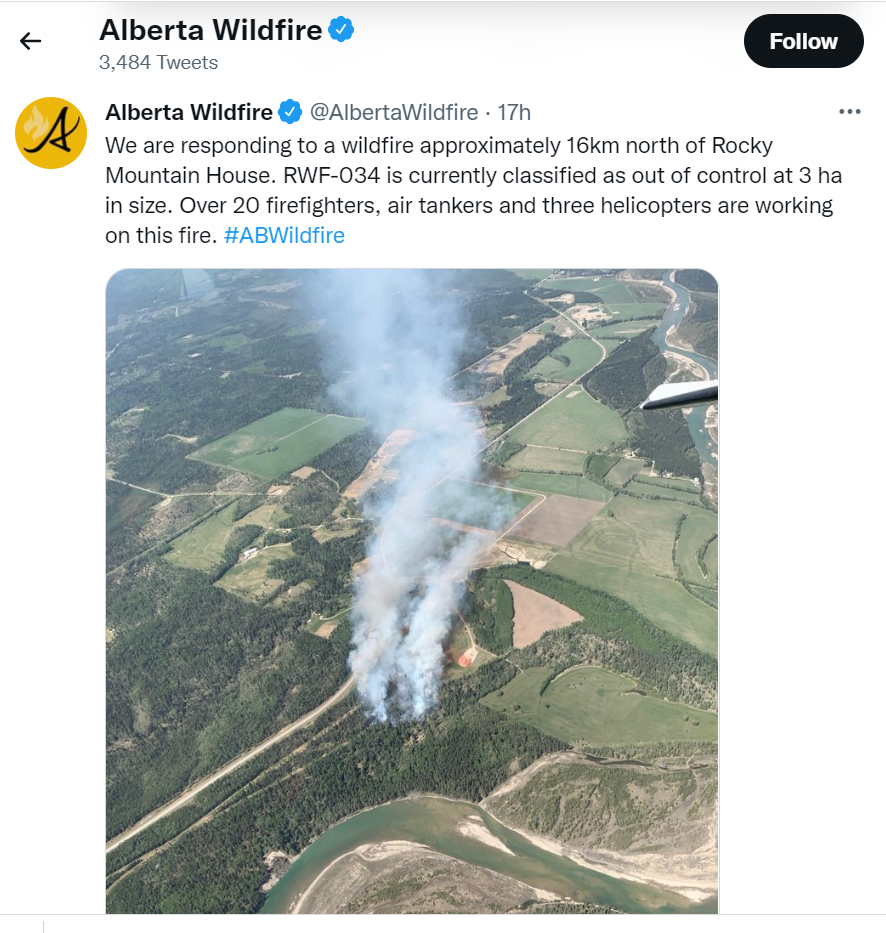Open the tweet's three-dot More menu
Viewport: 886px width, 933px height.
(x=849, y=111)
